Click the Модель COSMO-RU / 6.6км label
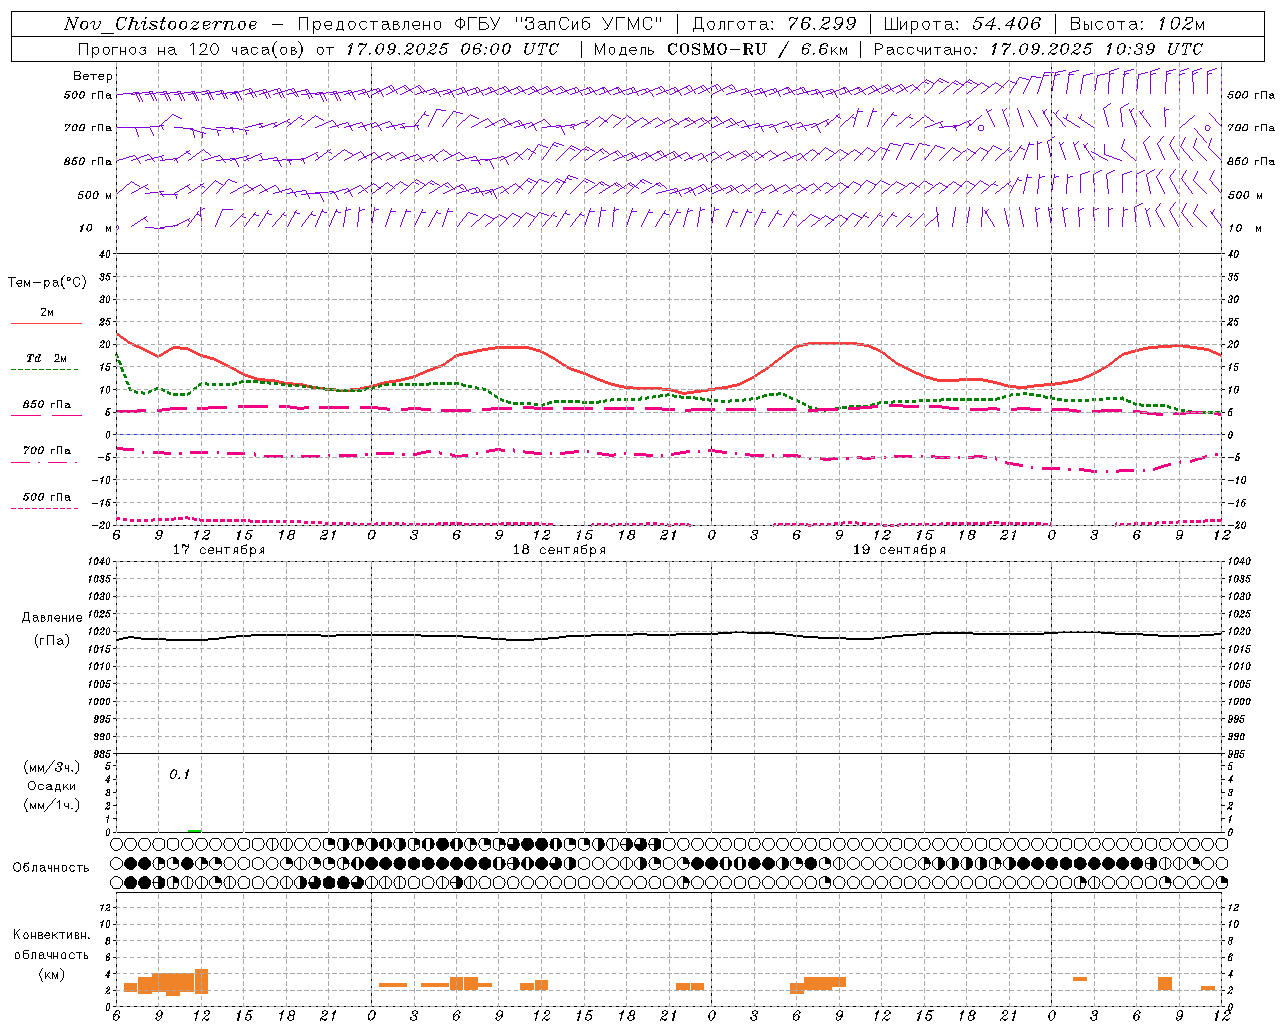This screenshot has height=1024, width=1280. coord(719,49)
